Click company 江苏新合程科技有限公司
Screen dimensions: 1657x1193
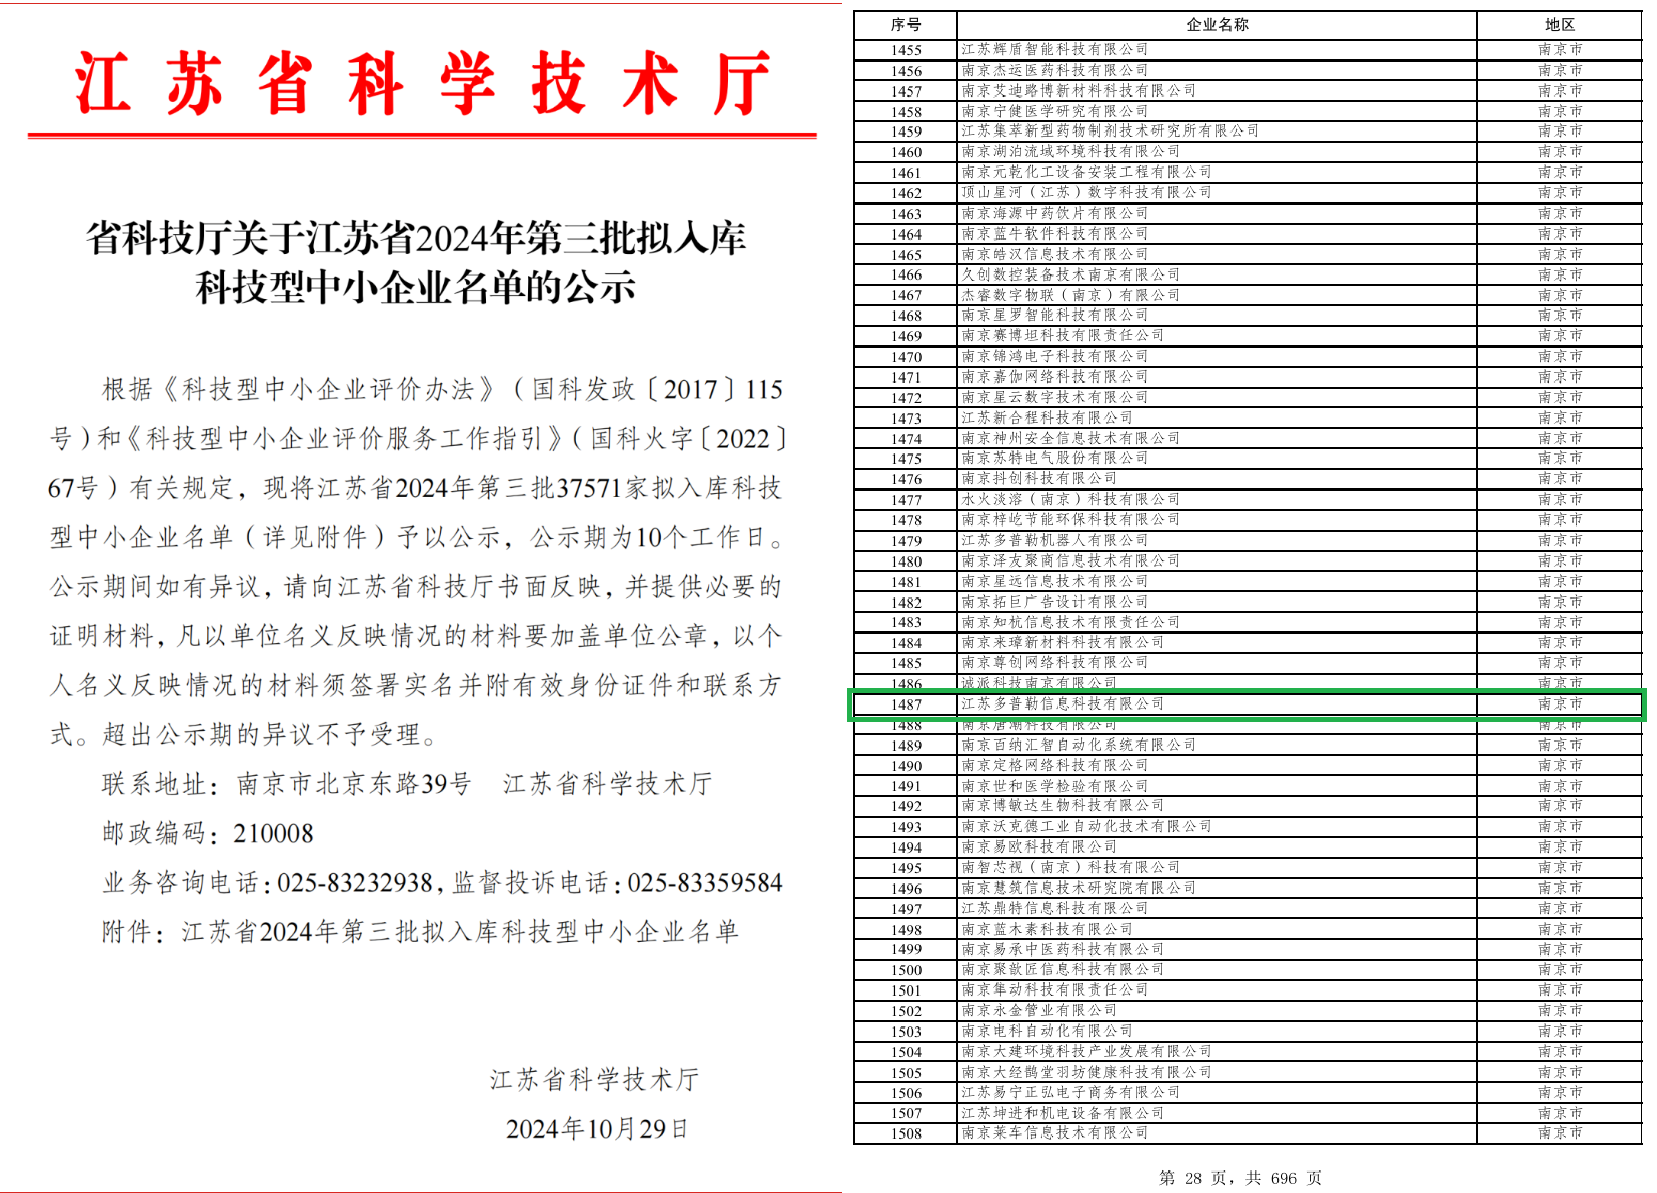1047,417
